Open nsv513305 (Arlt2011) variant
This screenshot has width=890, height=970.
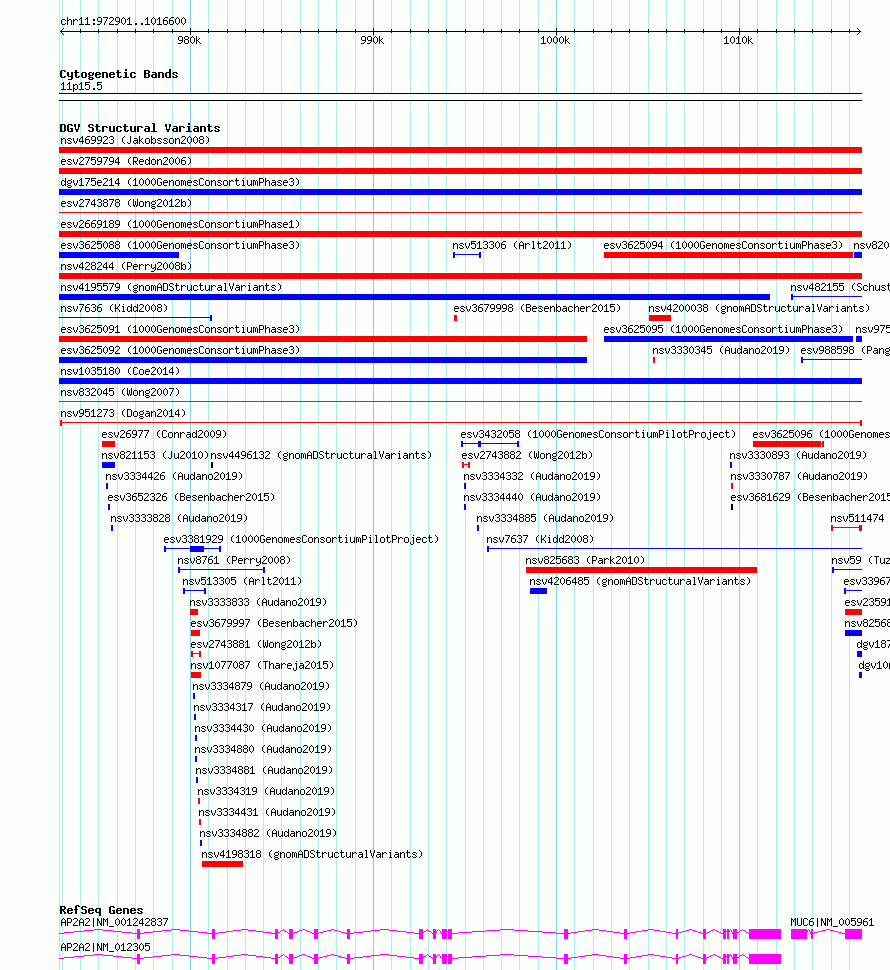click(242, 582)
